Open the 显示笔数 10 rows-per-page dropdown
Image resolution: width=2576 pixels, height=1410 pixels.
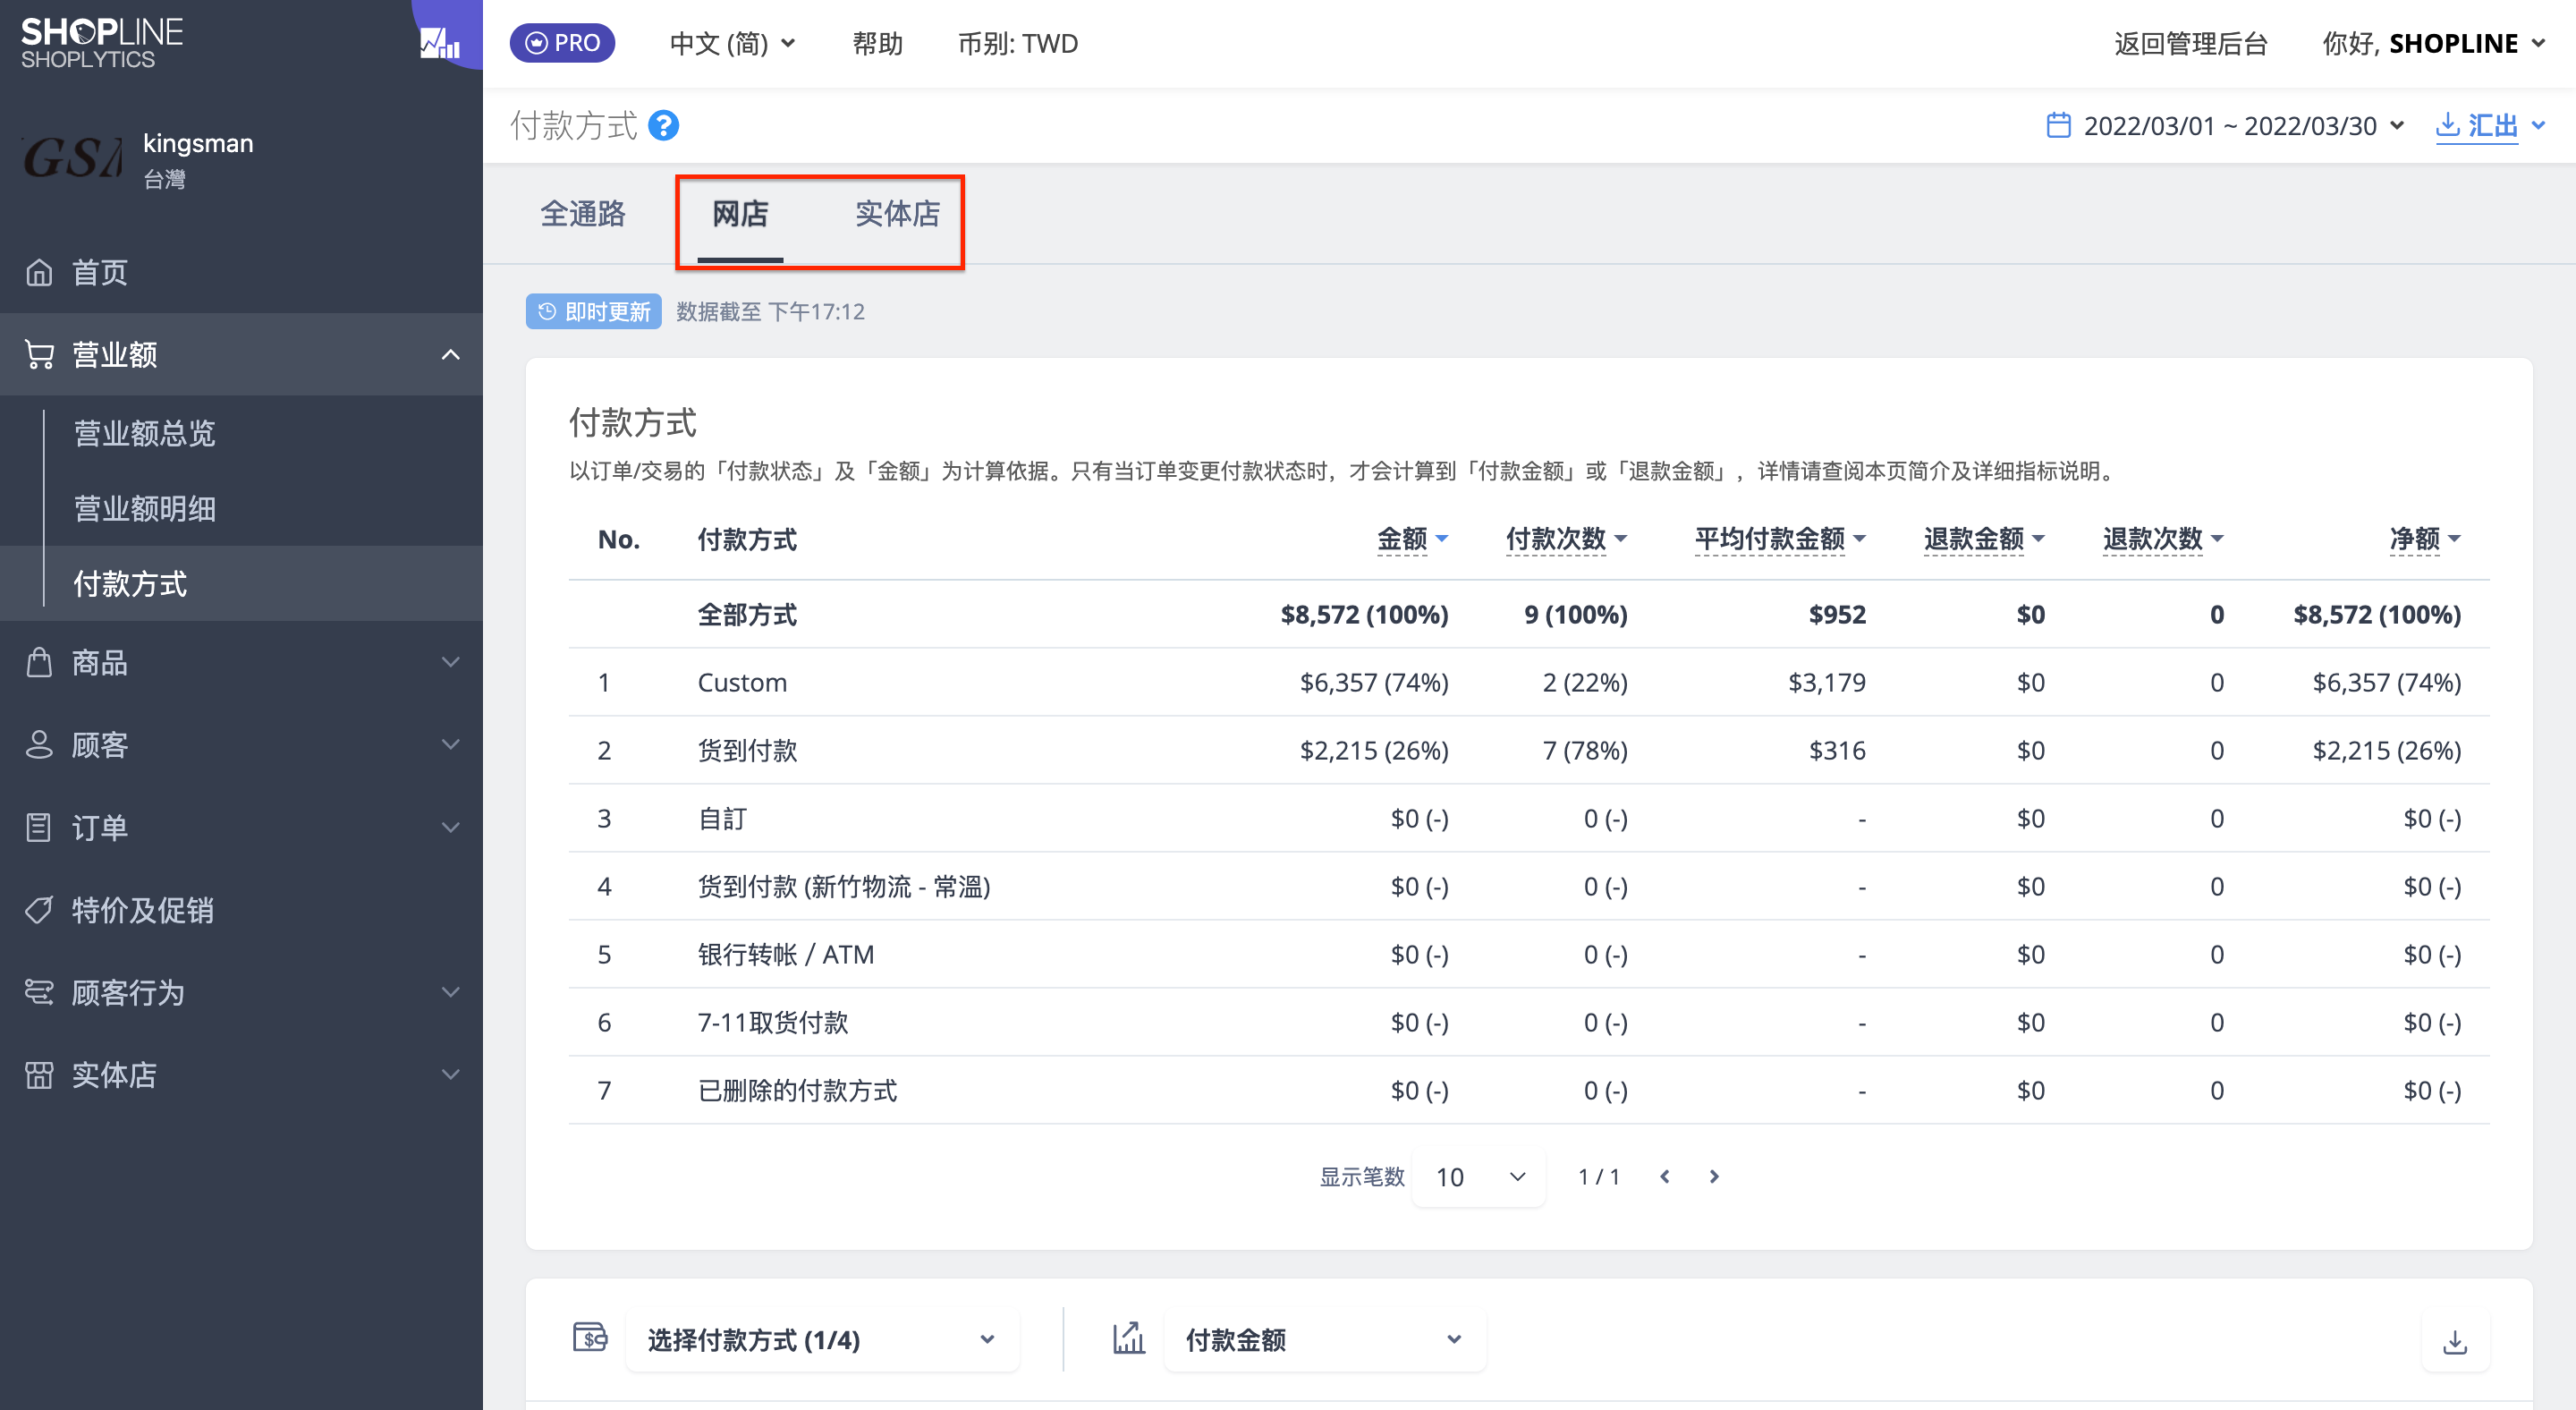pos(1479,1177)
